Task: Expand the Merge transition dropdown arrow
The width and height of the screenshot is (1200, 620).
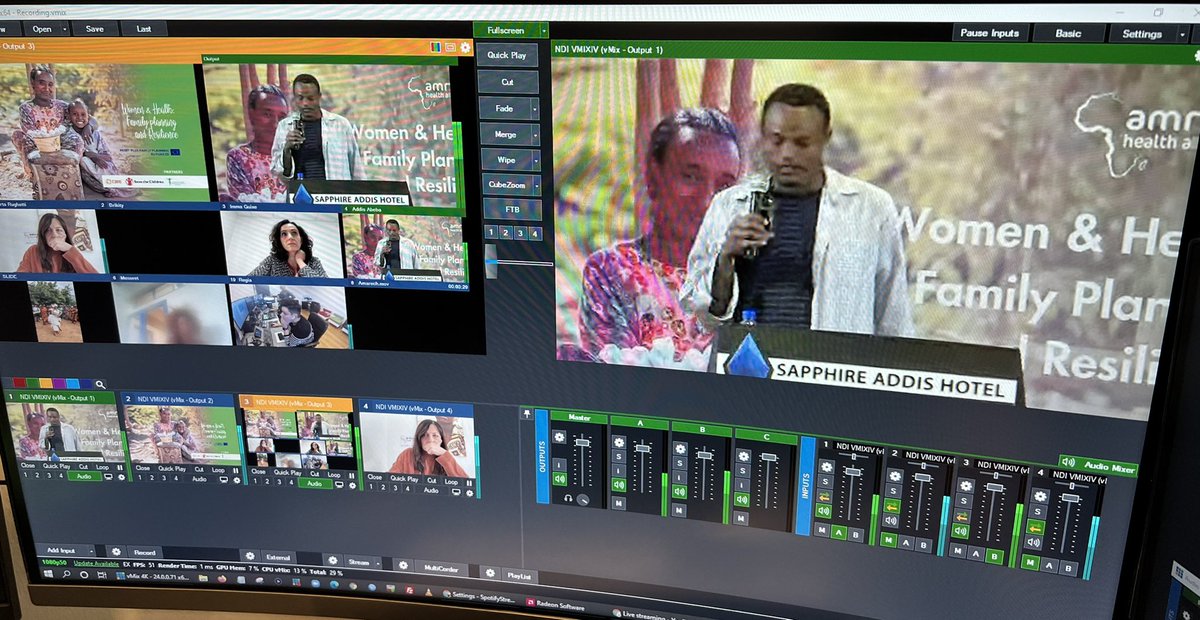Action: [535, 133]
